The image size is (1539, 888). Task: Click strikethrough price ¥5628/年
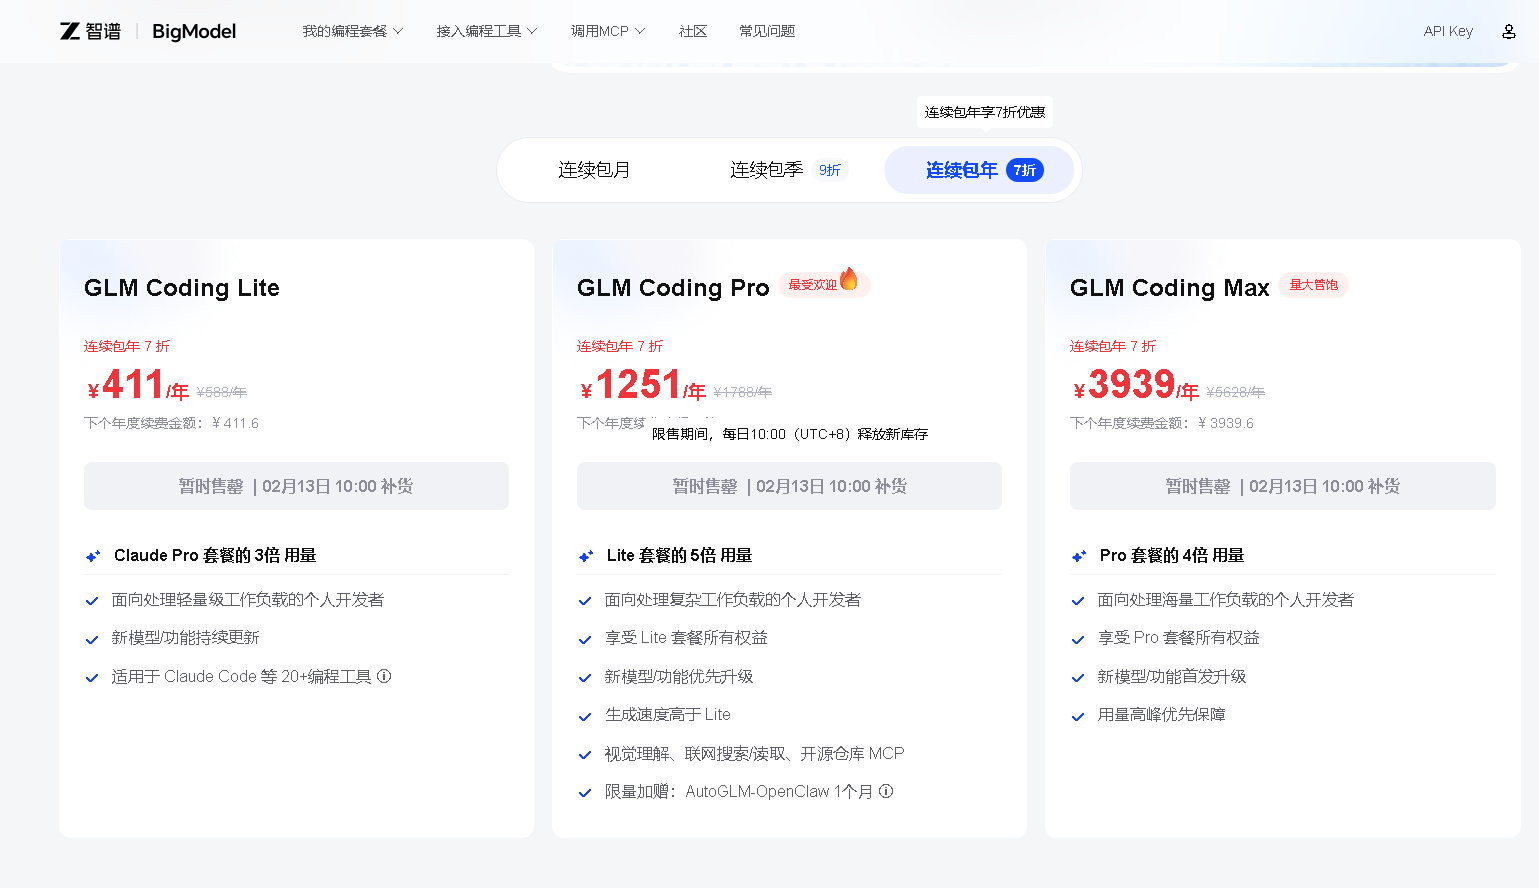1236,392
